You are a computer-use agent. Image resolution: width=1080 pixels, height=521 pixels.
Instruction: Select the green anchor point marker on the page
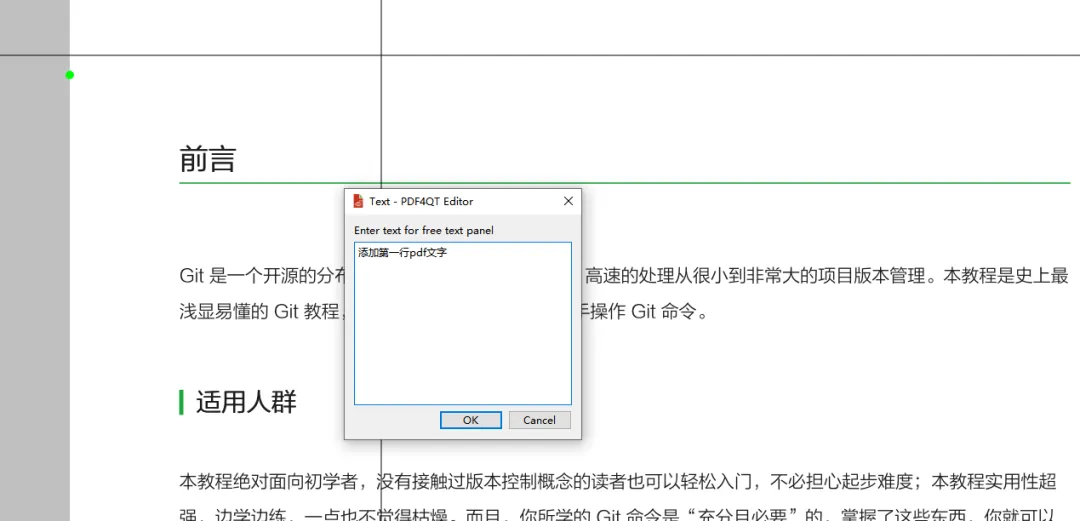coord(70,75)
